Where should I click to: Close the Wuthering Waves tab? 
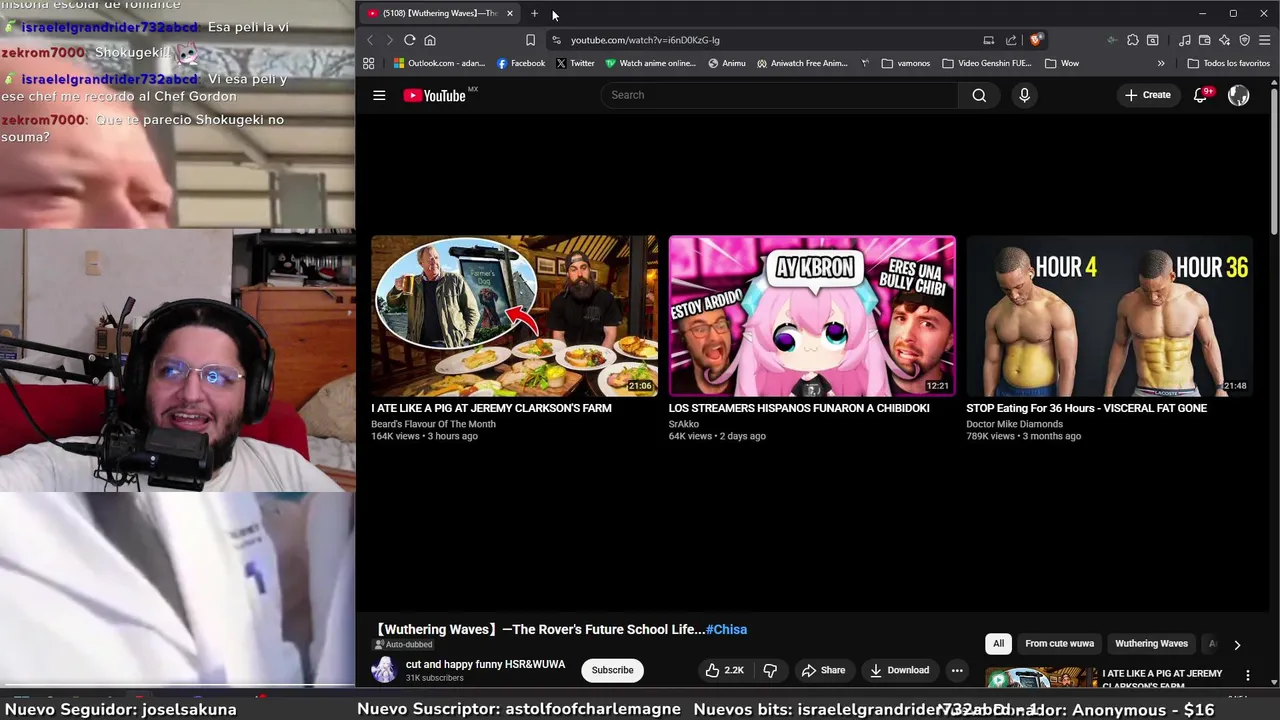click(509, 13)
